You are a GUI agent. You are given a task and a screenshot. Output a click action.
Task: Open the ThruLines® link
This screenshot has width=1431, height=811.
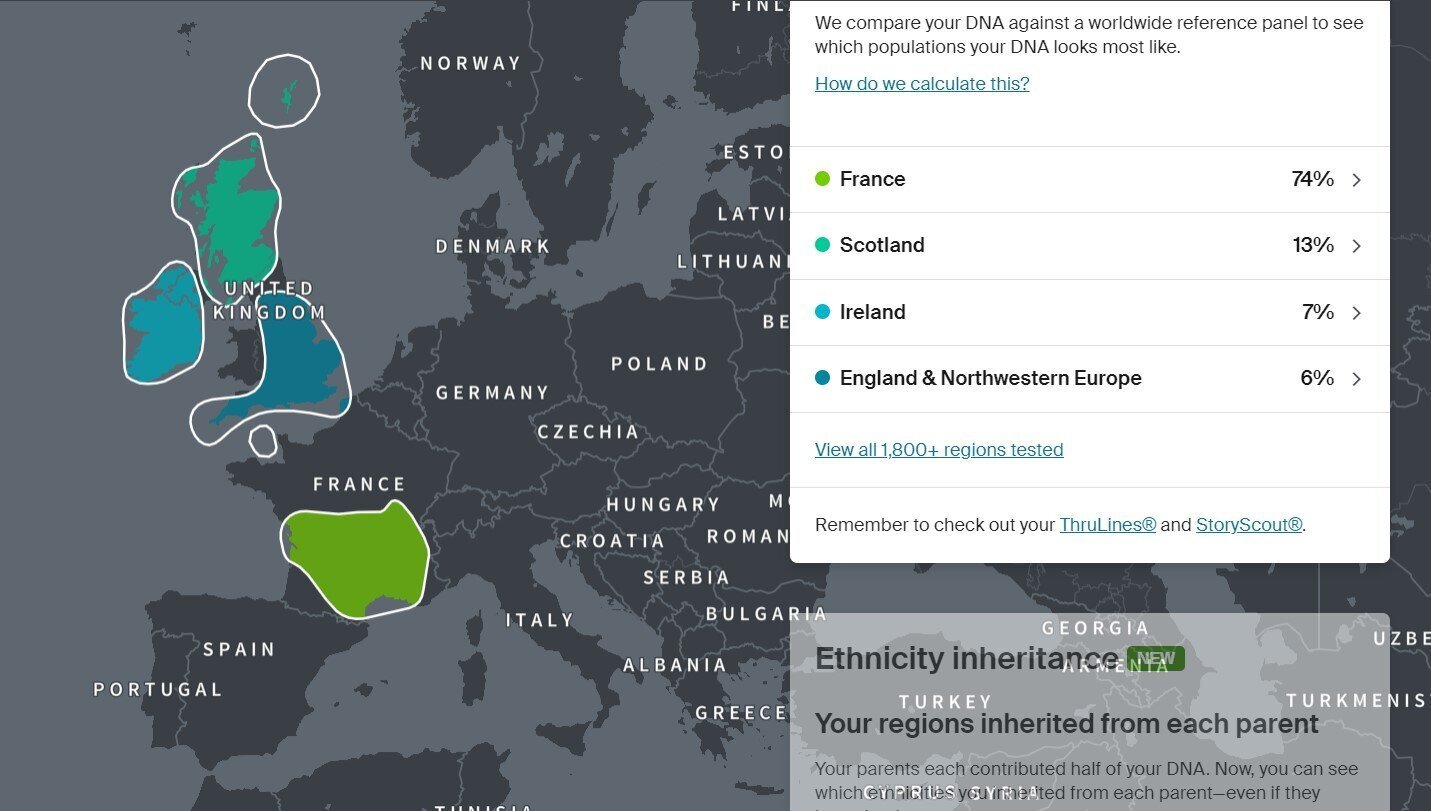(x=1108, y=525)
